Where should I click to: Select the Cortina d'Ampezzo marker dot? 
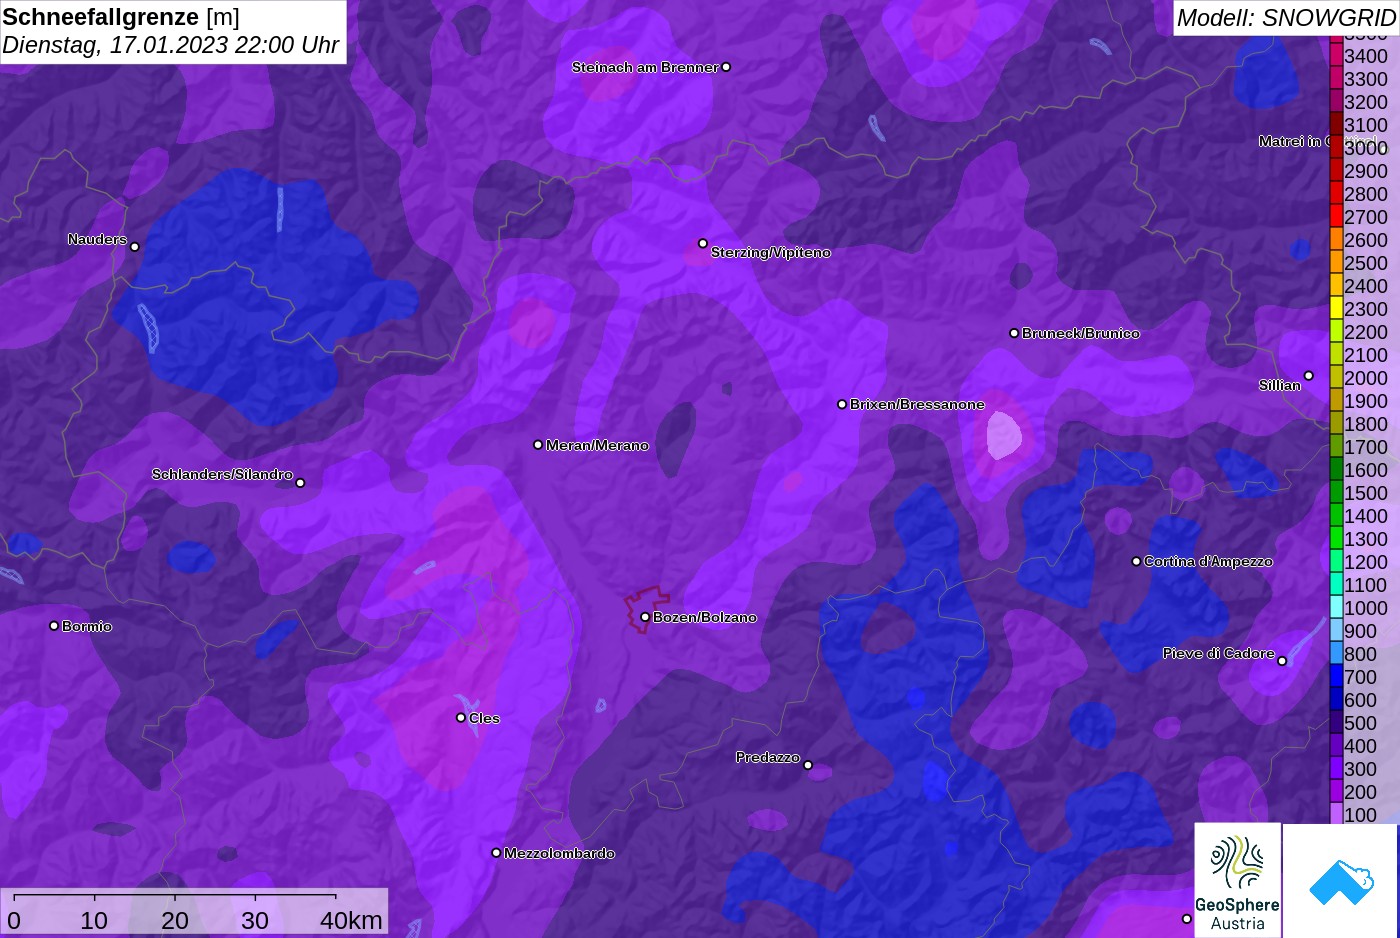pos(1136,561)
